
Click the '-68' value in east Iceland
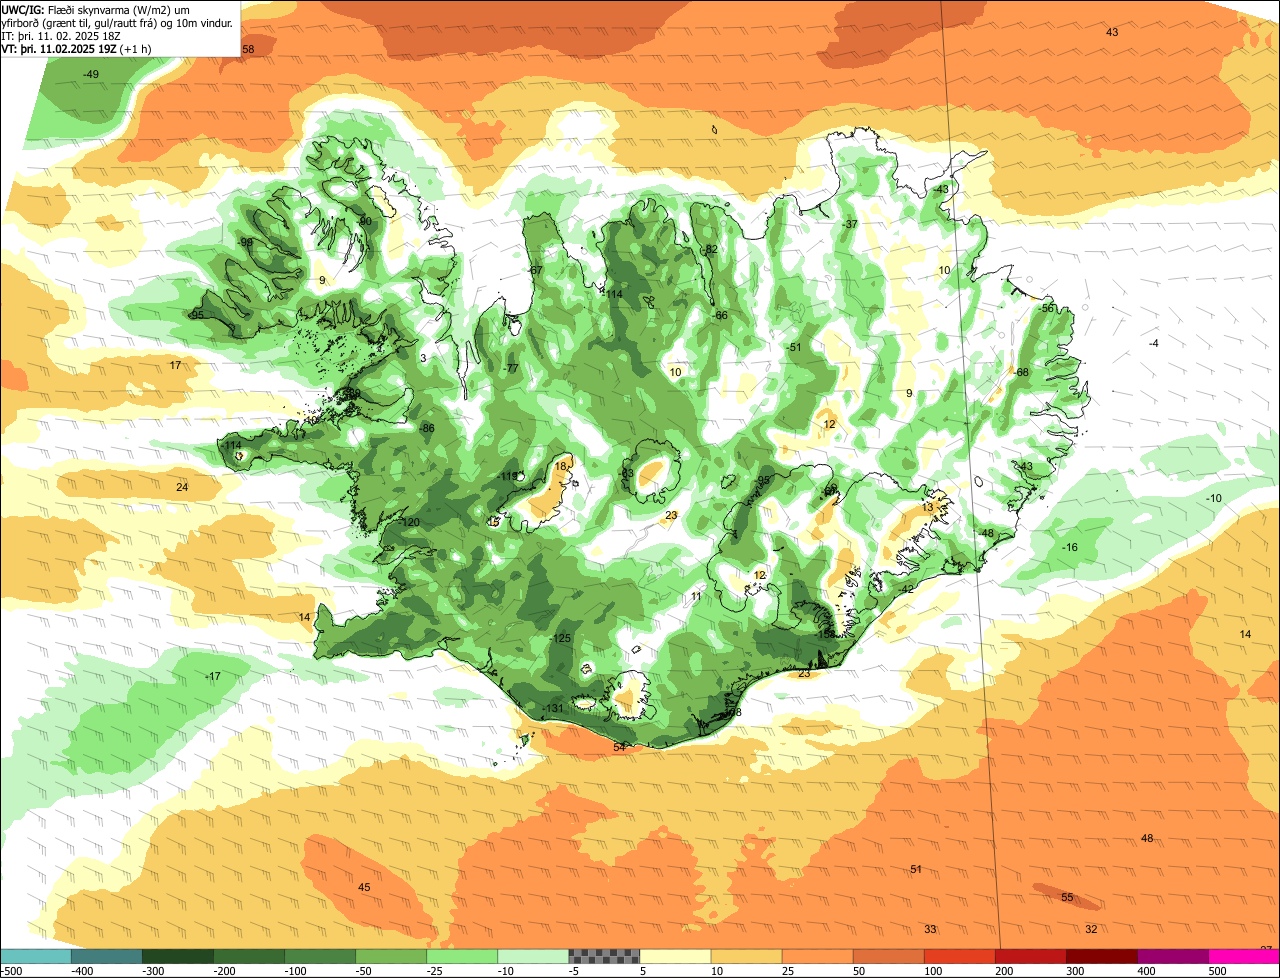1021,372
